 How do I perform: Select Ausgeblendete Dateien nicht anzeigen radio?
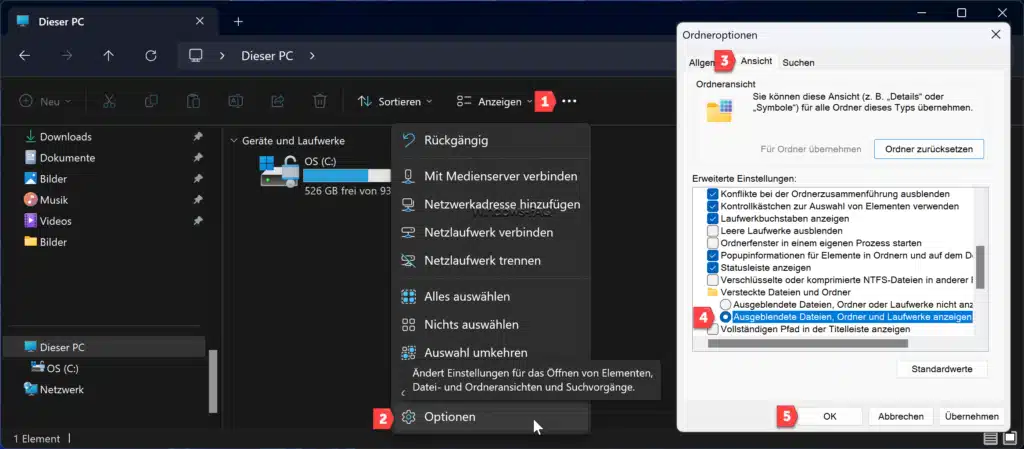(x=725, y=305)
